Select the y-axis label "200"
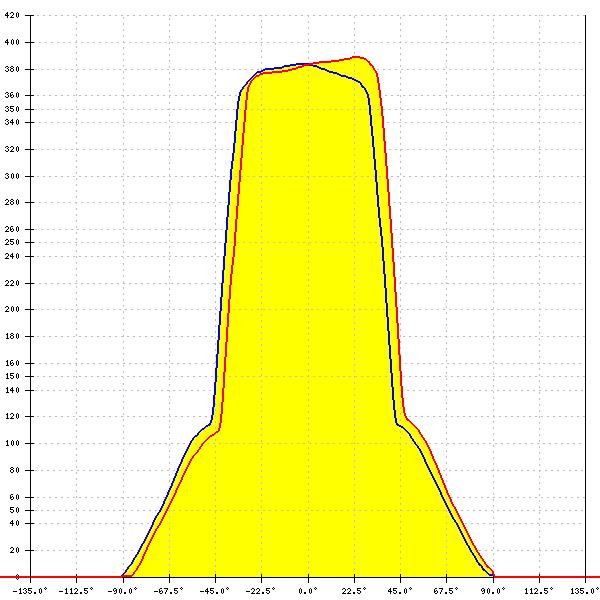The image size is (600, 600). click(x=11, y=309)
